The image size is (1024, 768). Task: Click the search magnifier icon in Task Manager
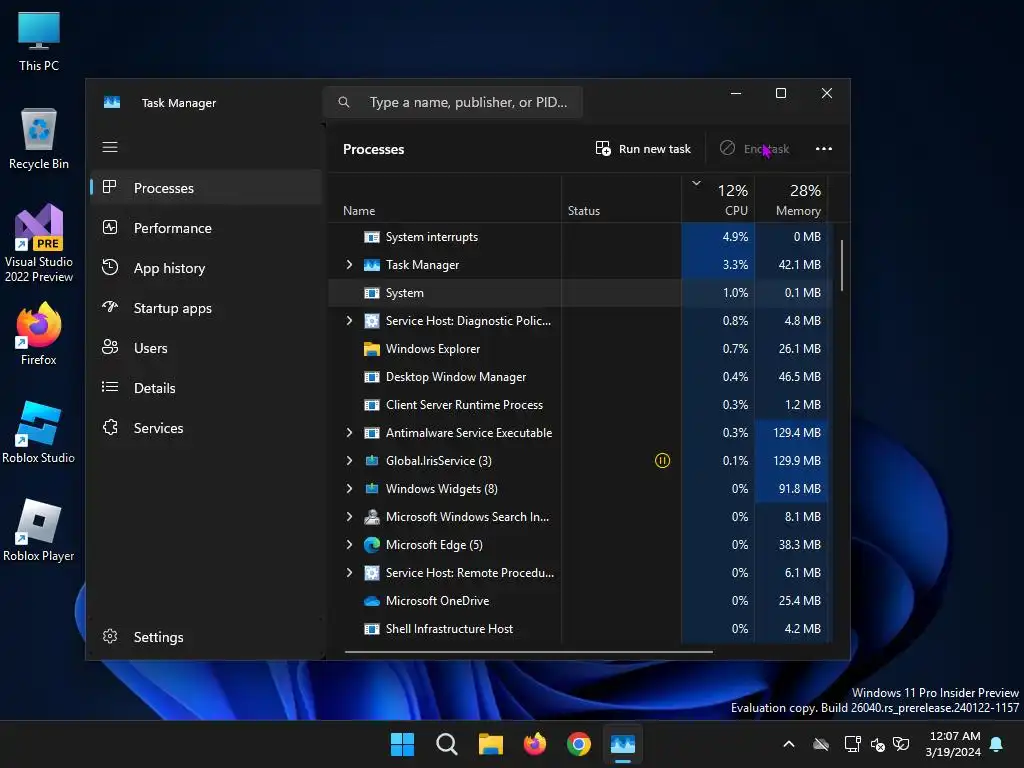[344, 102]
